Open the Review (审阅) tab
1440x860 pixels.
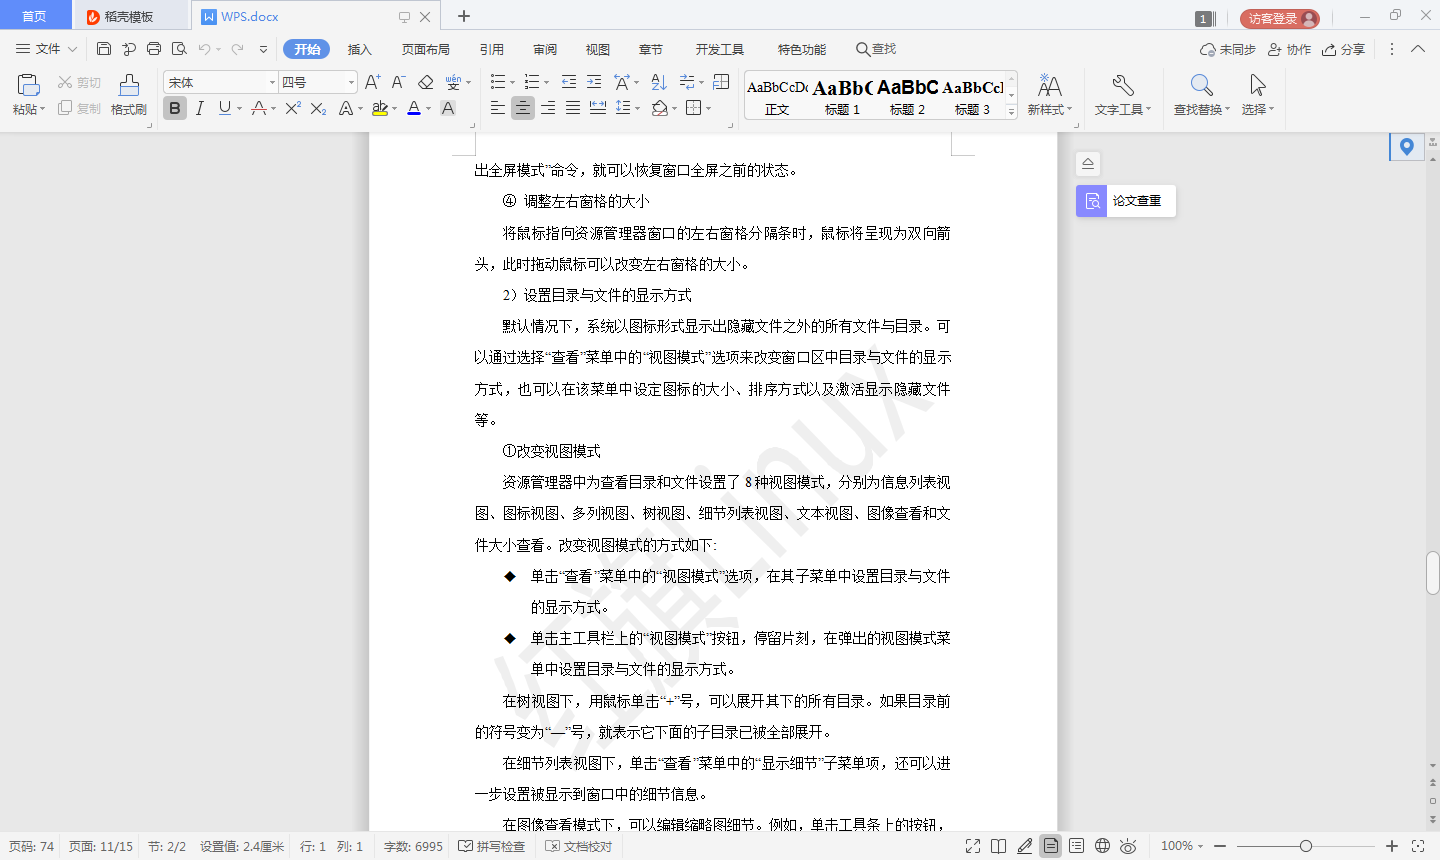[x=545, y=49]
